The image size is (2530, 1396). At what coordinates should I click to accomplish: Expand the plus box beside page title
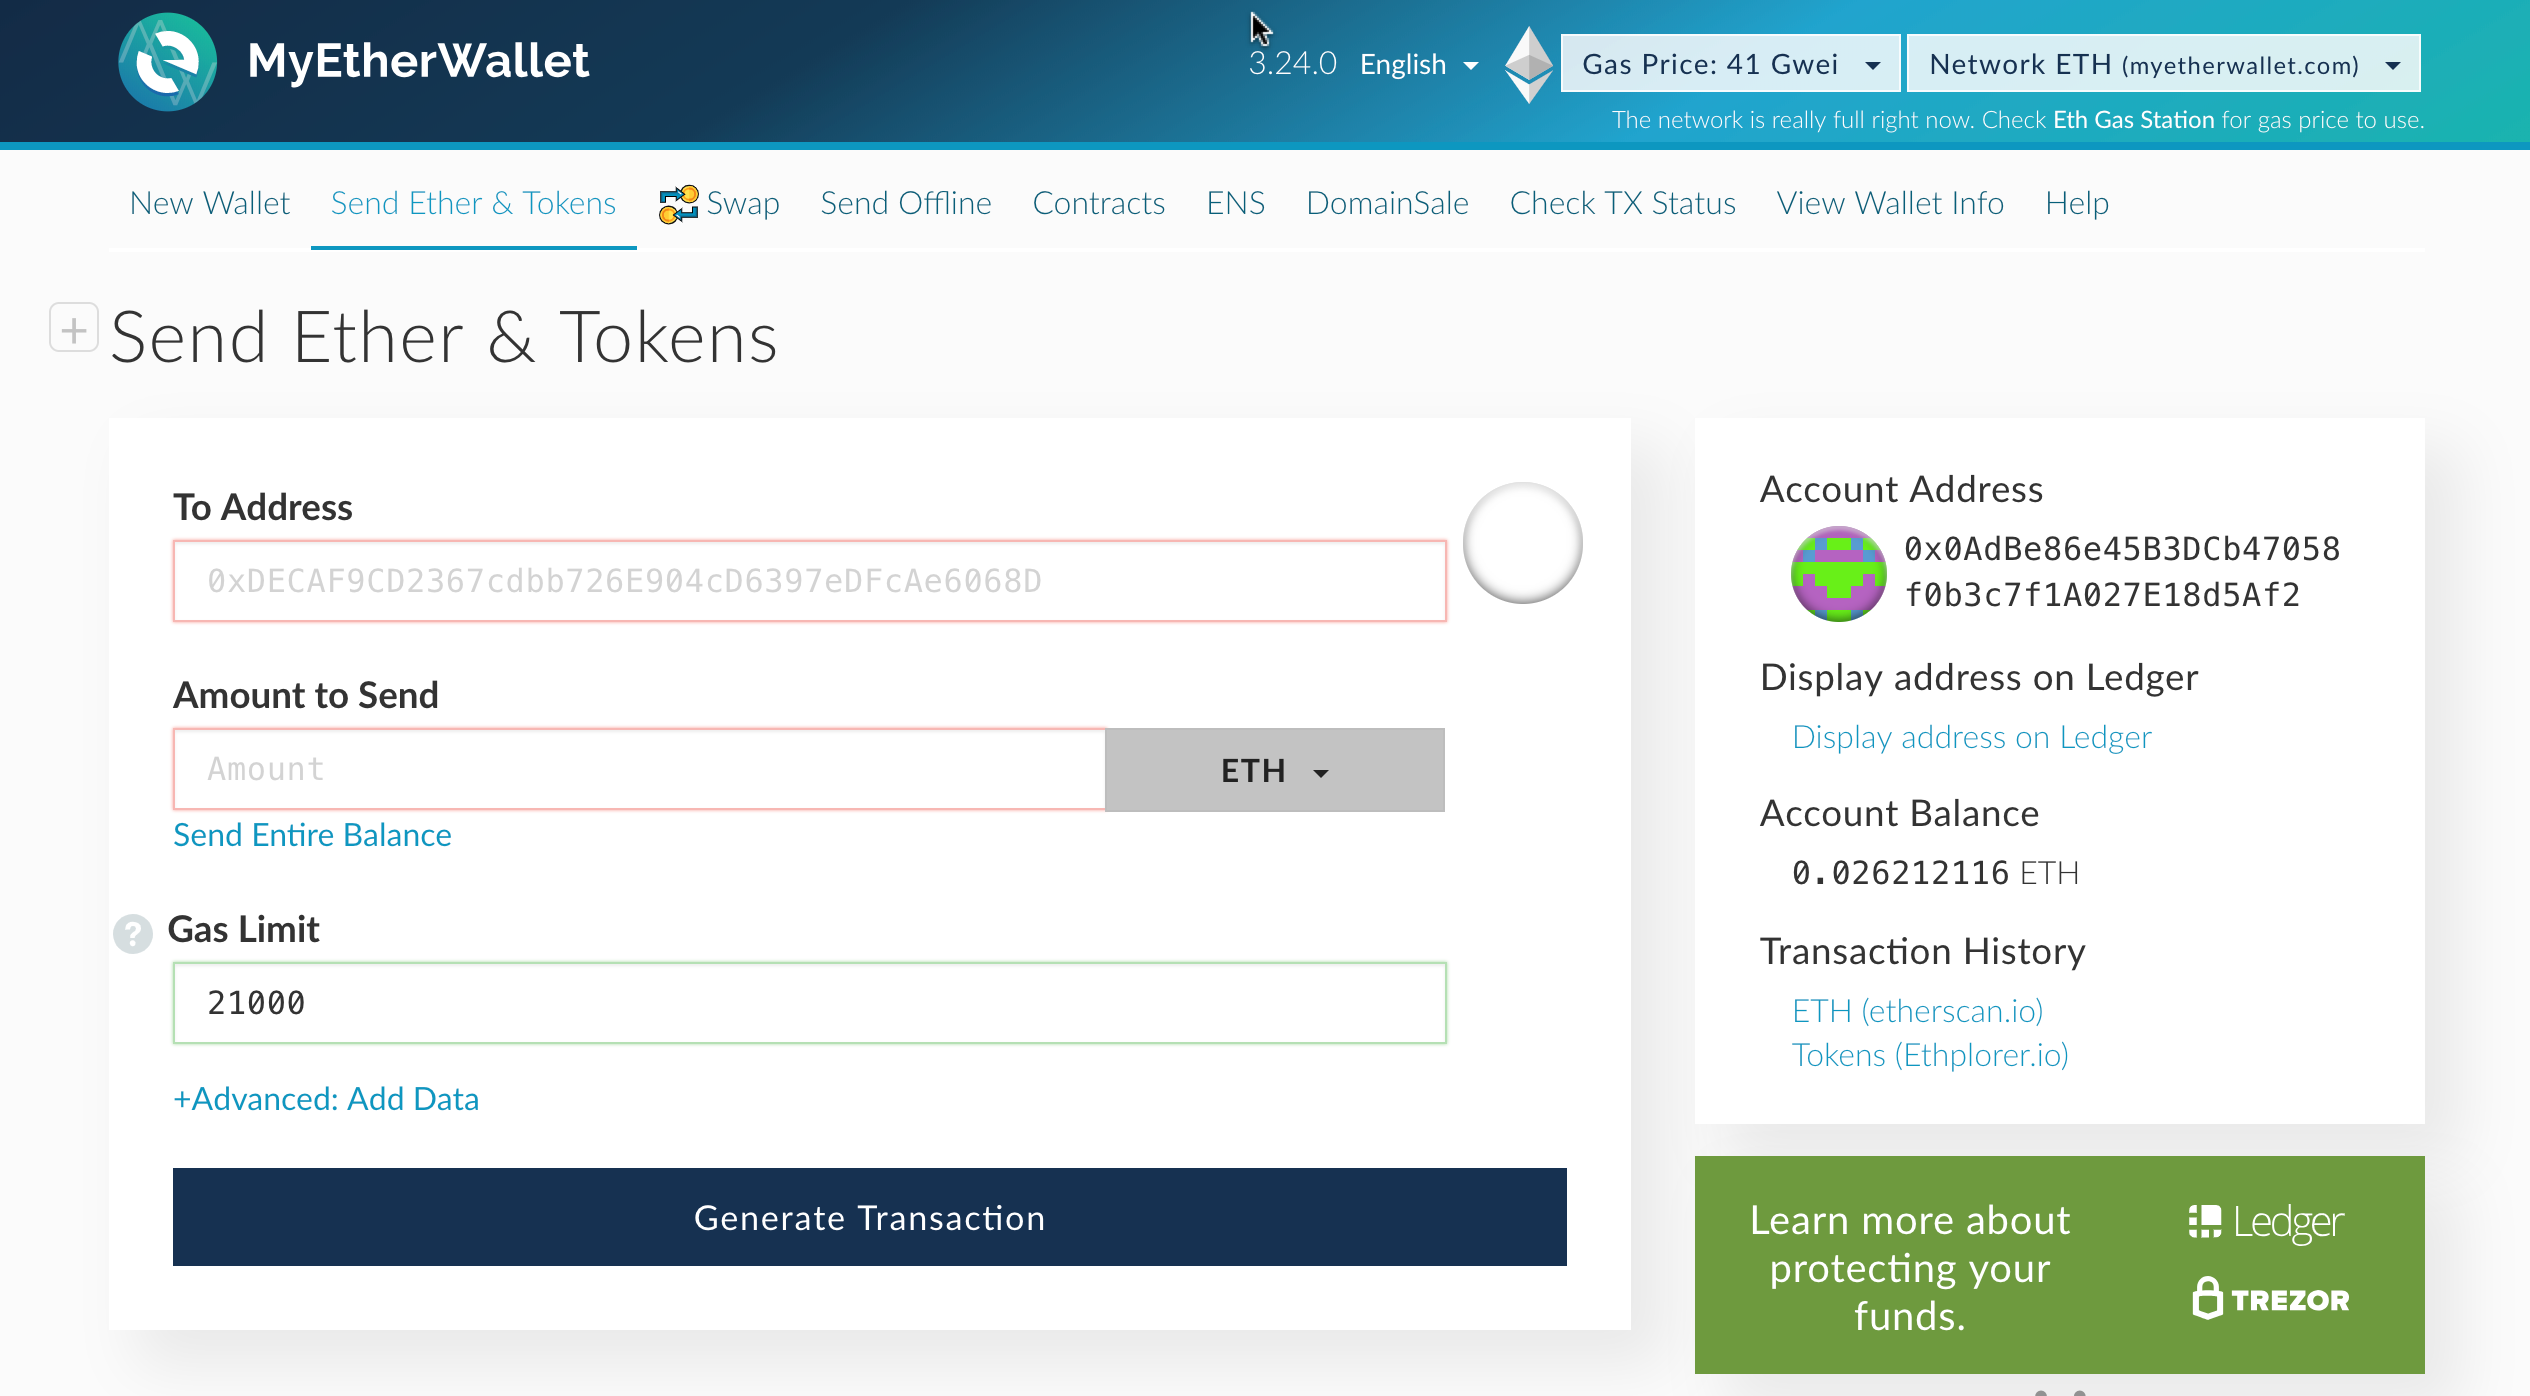(74, 328)
